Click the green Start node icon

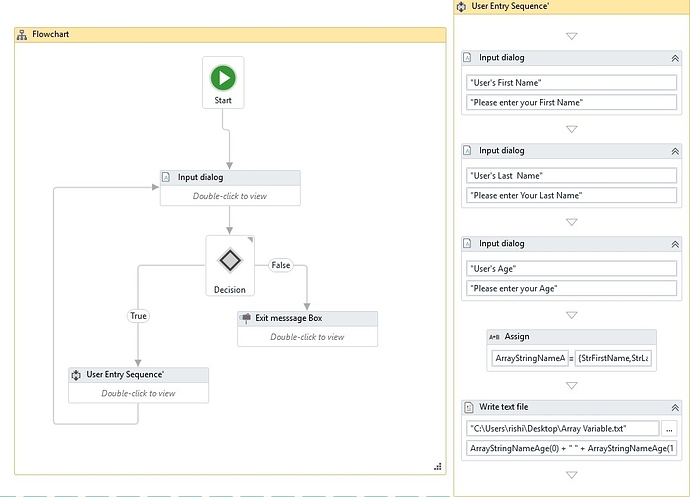(x=222, y=77)
